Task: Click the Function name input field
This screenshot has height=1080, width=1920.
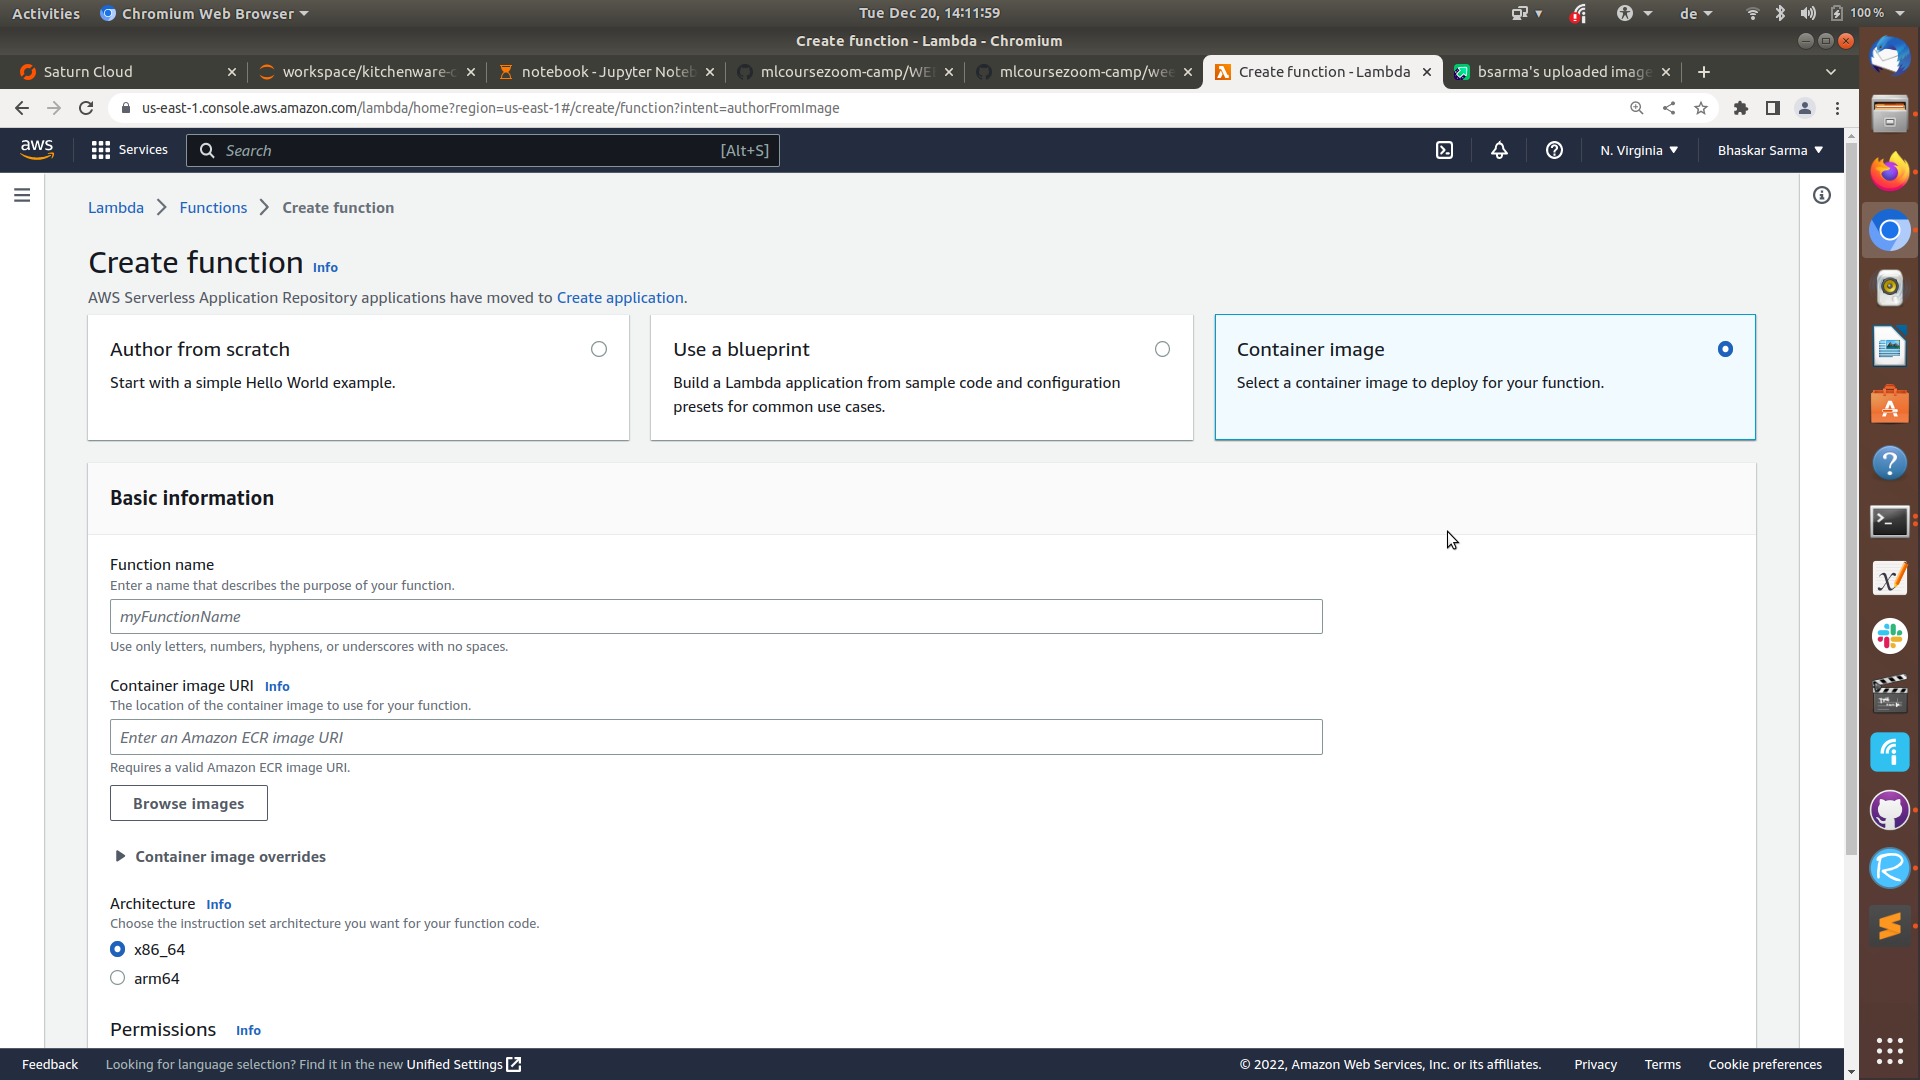Action: point(715,617)
